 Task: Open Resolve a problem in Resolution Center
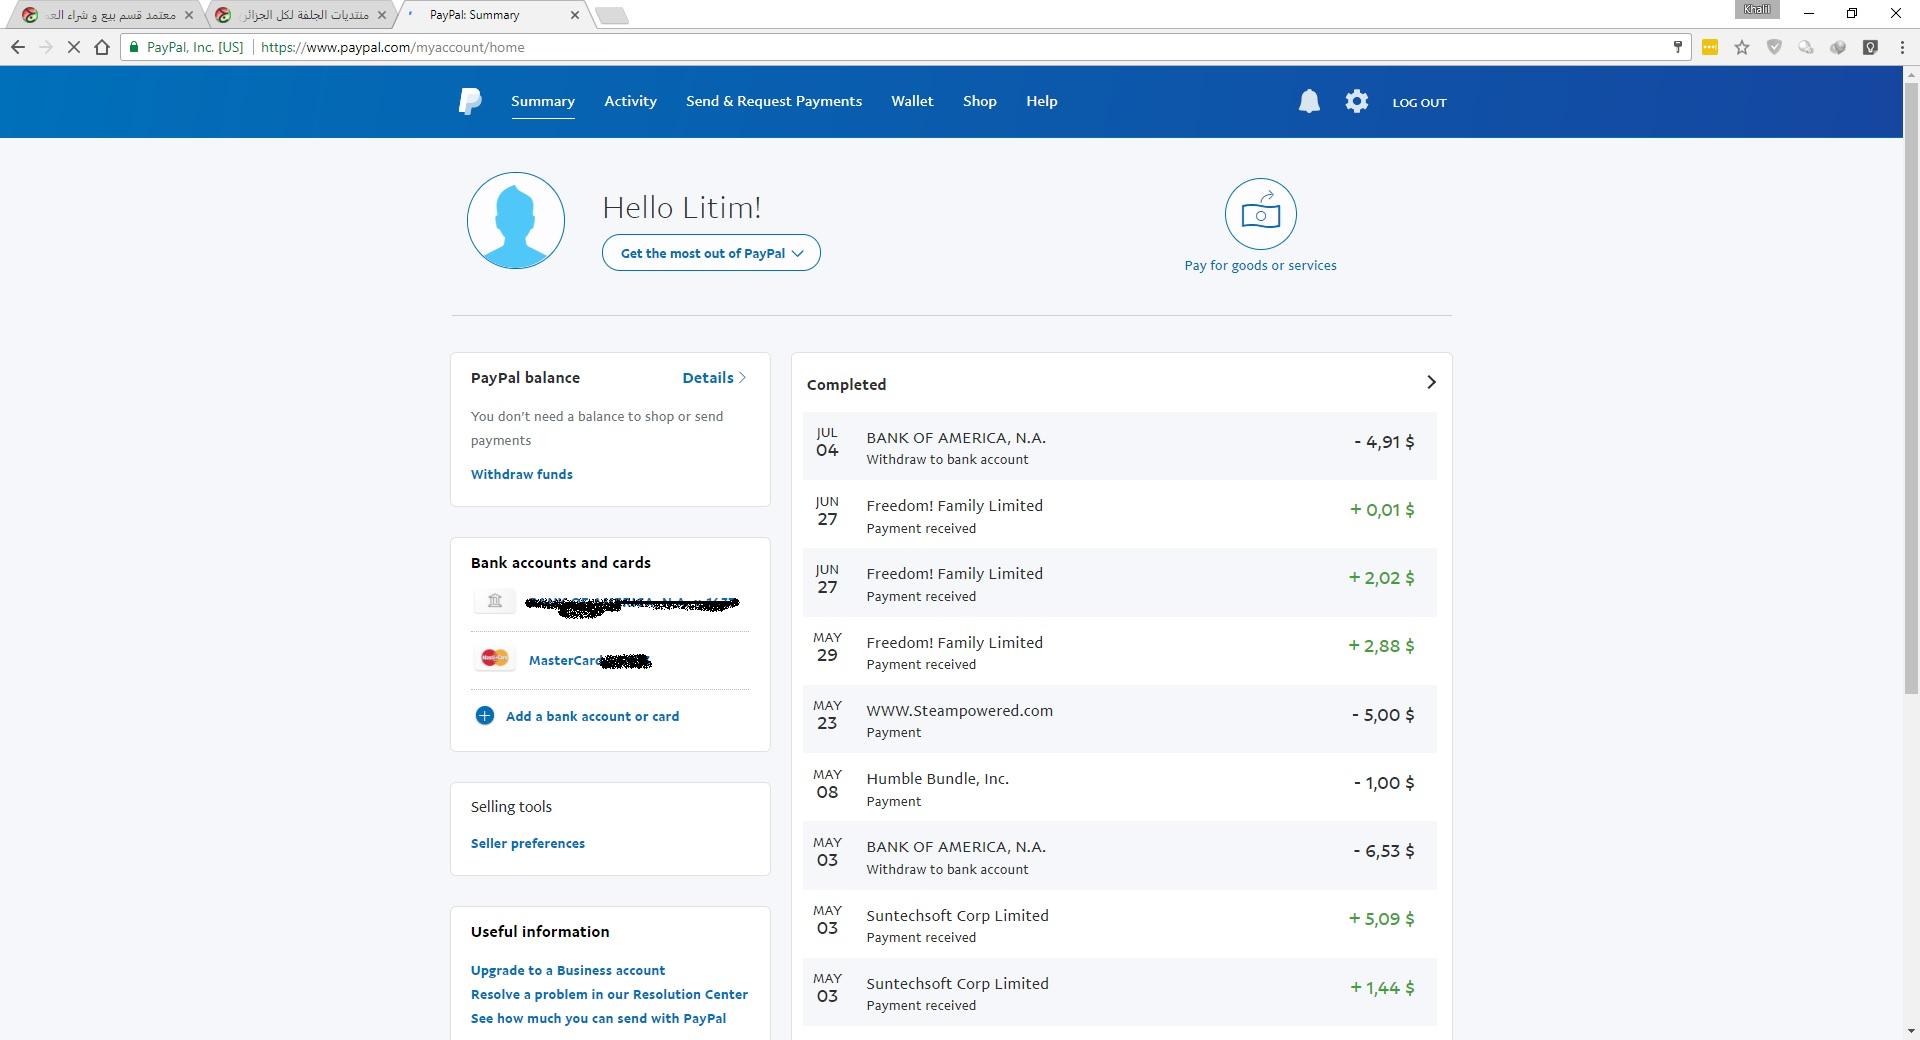[609, 994]
